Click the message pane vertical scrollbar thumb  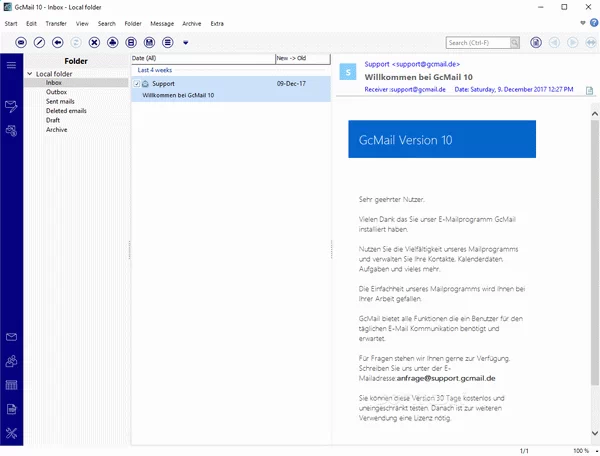(595, 252)
